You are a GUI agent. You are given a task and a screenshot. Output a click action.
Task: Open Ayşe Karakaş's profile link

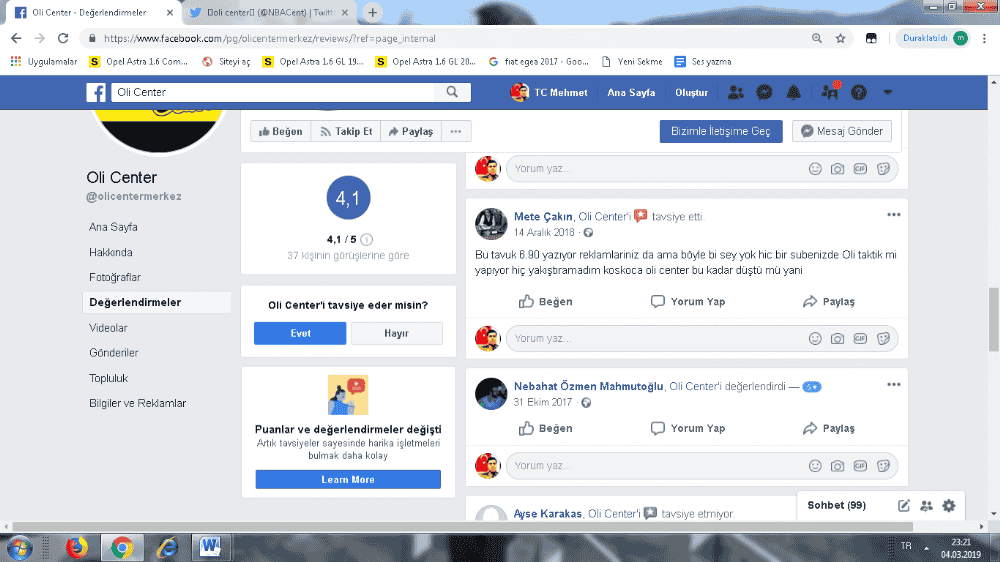point(548,514)
